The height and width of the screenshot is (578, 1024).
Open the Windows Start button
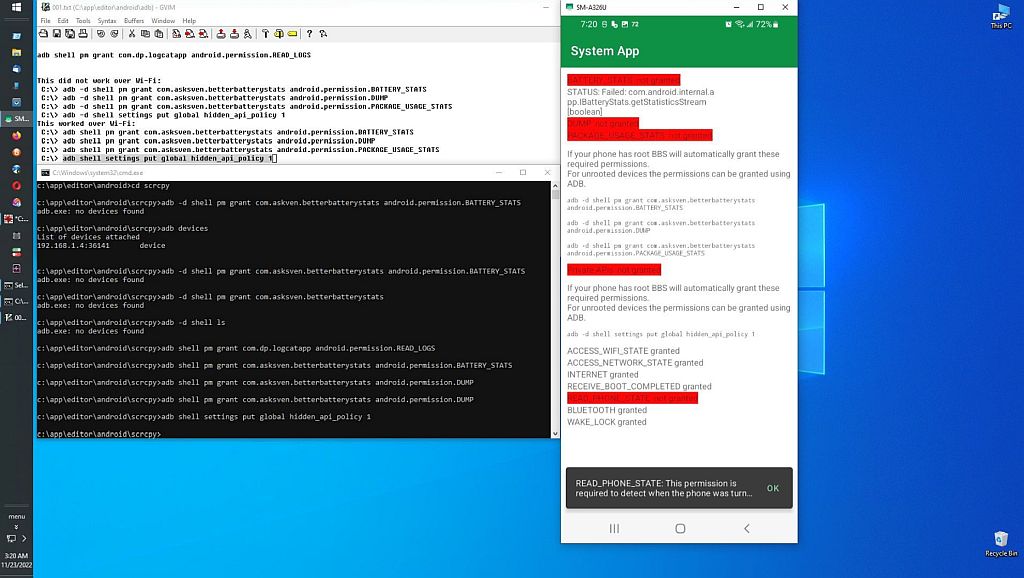[16, 8]
